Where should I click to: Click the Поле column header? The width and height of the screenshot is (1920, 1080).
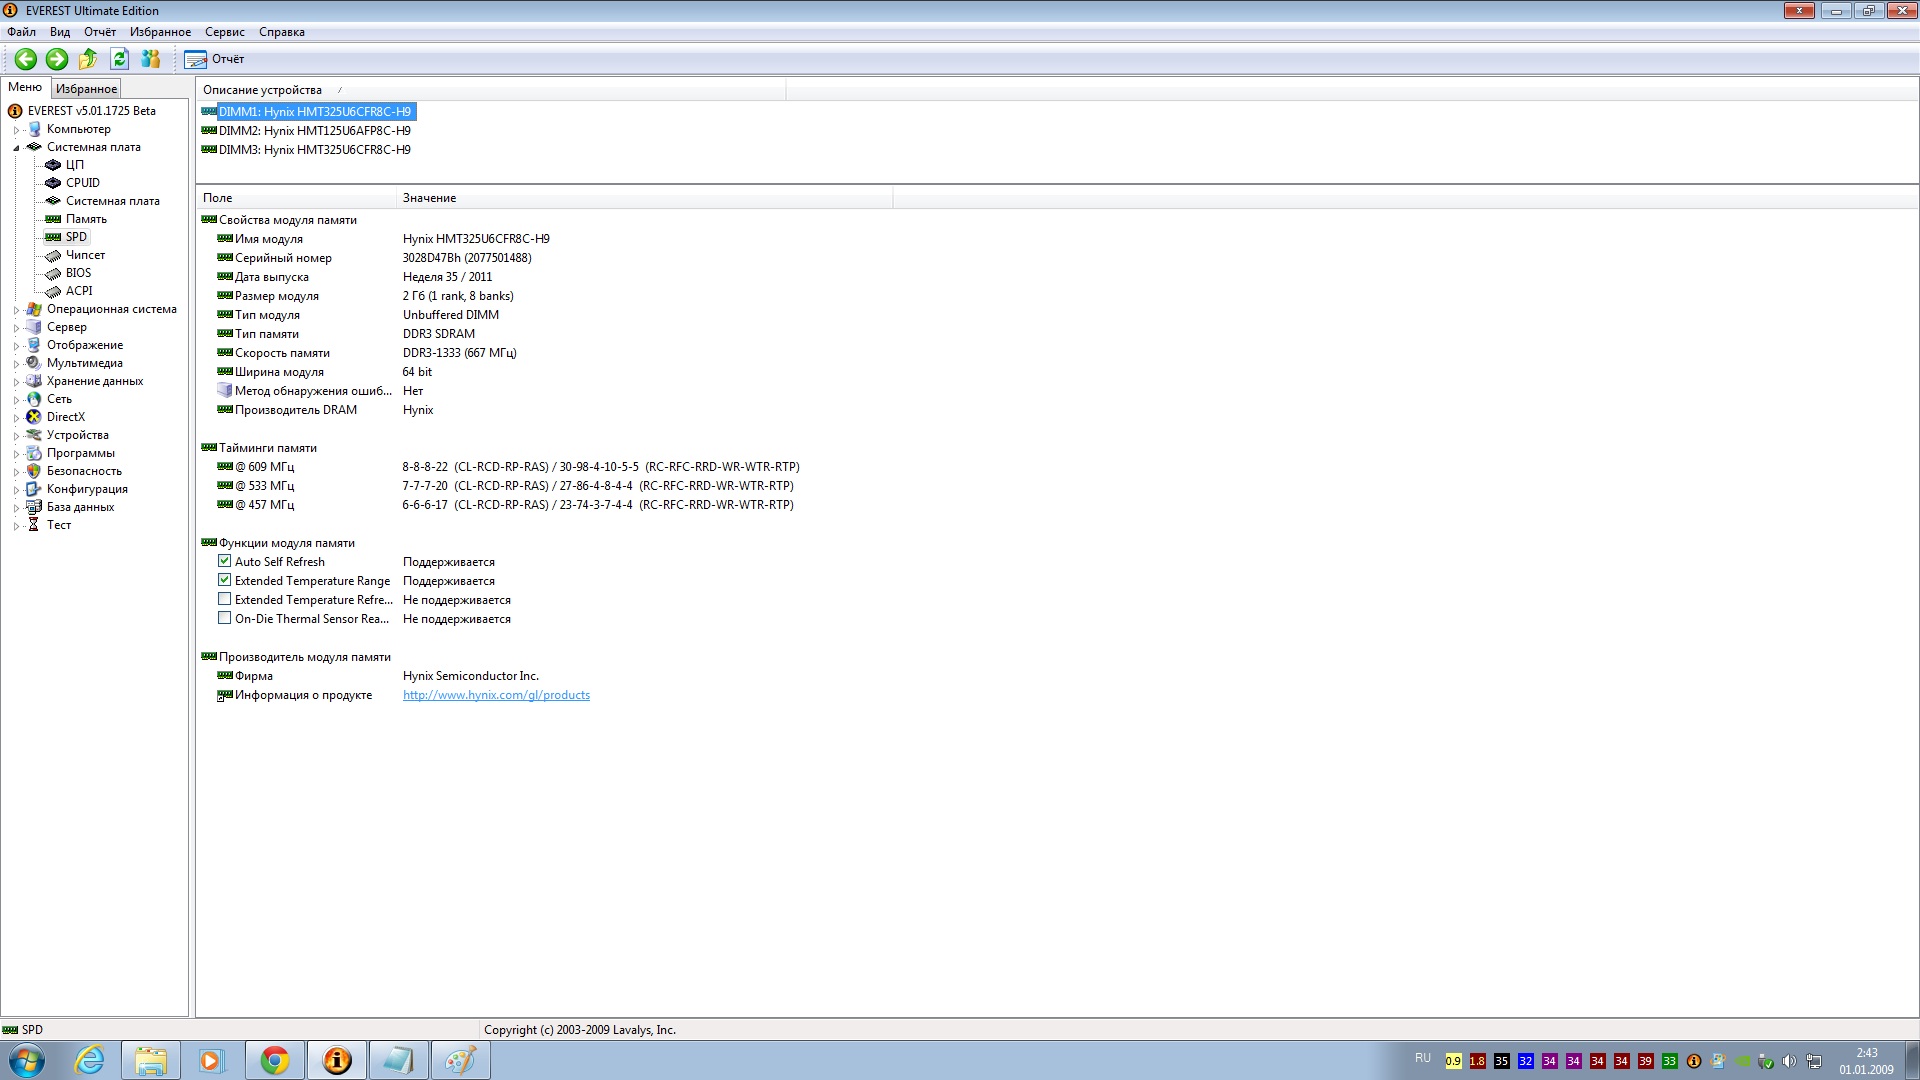point(297,198)
